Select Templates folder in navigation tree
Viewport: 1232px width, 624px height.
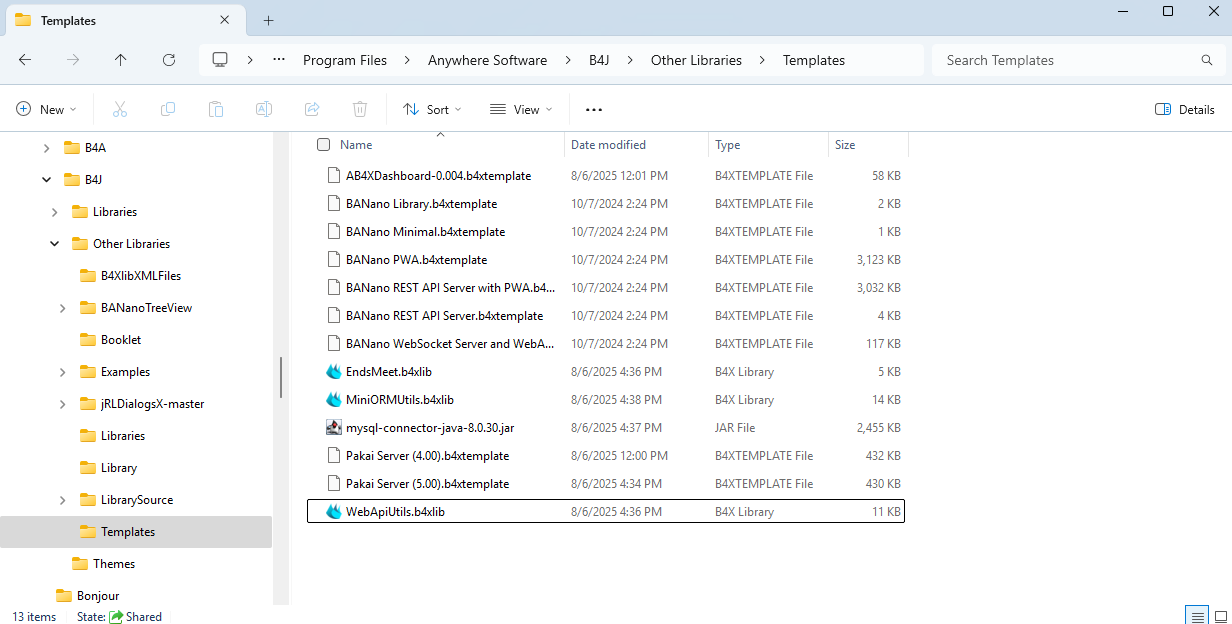pos(136,532)
